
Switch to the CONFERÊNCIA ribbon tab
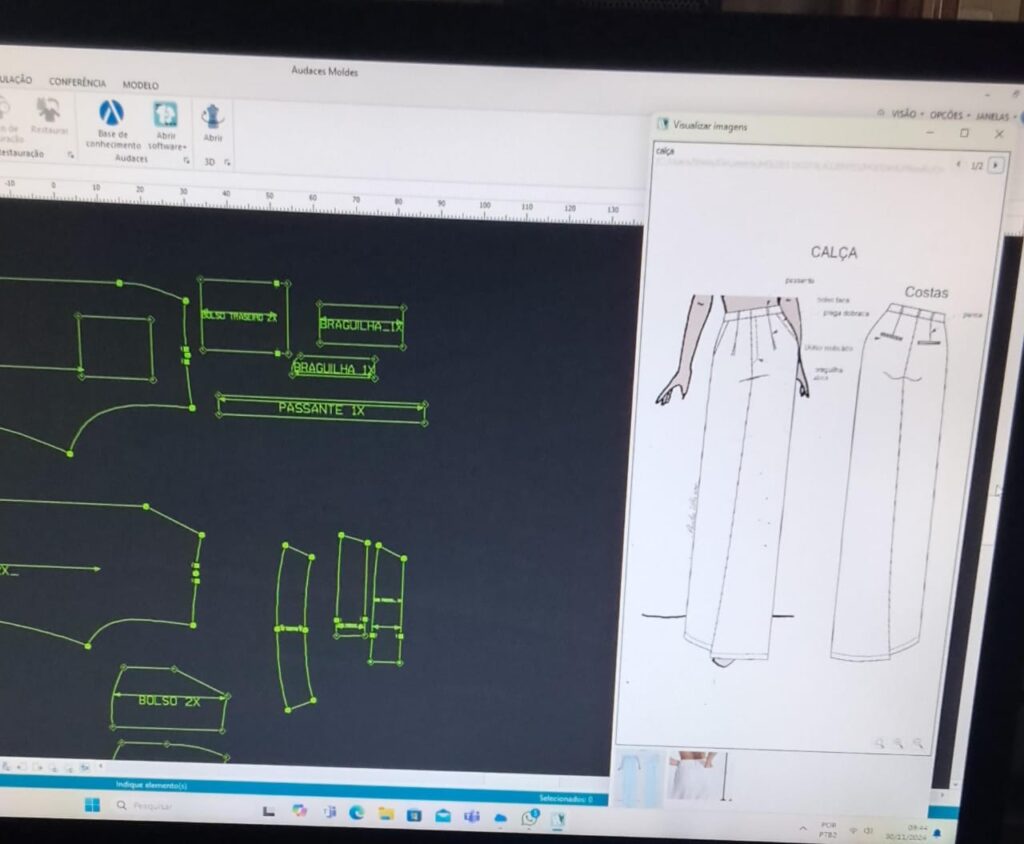point(77,82)
